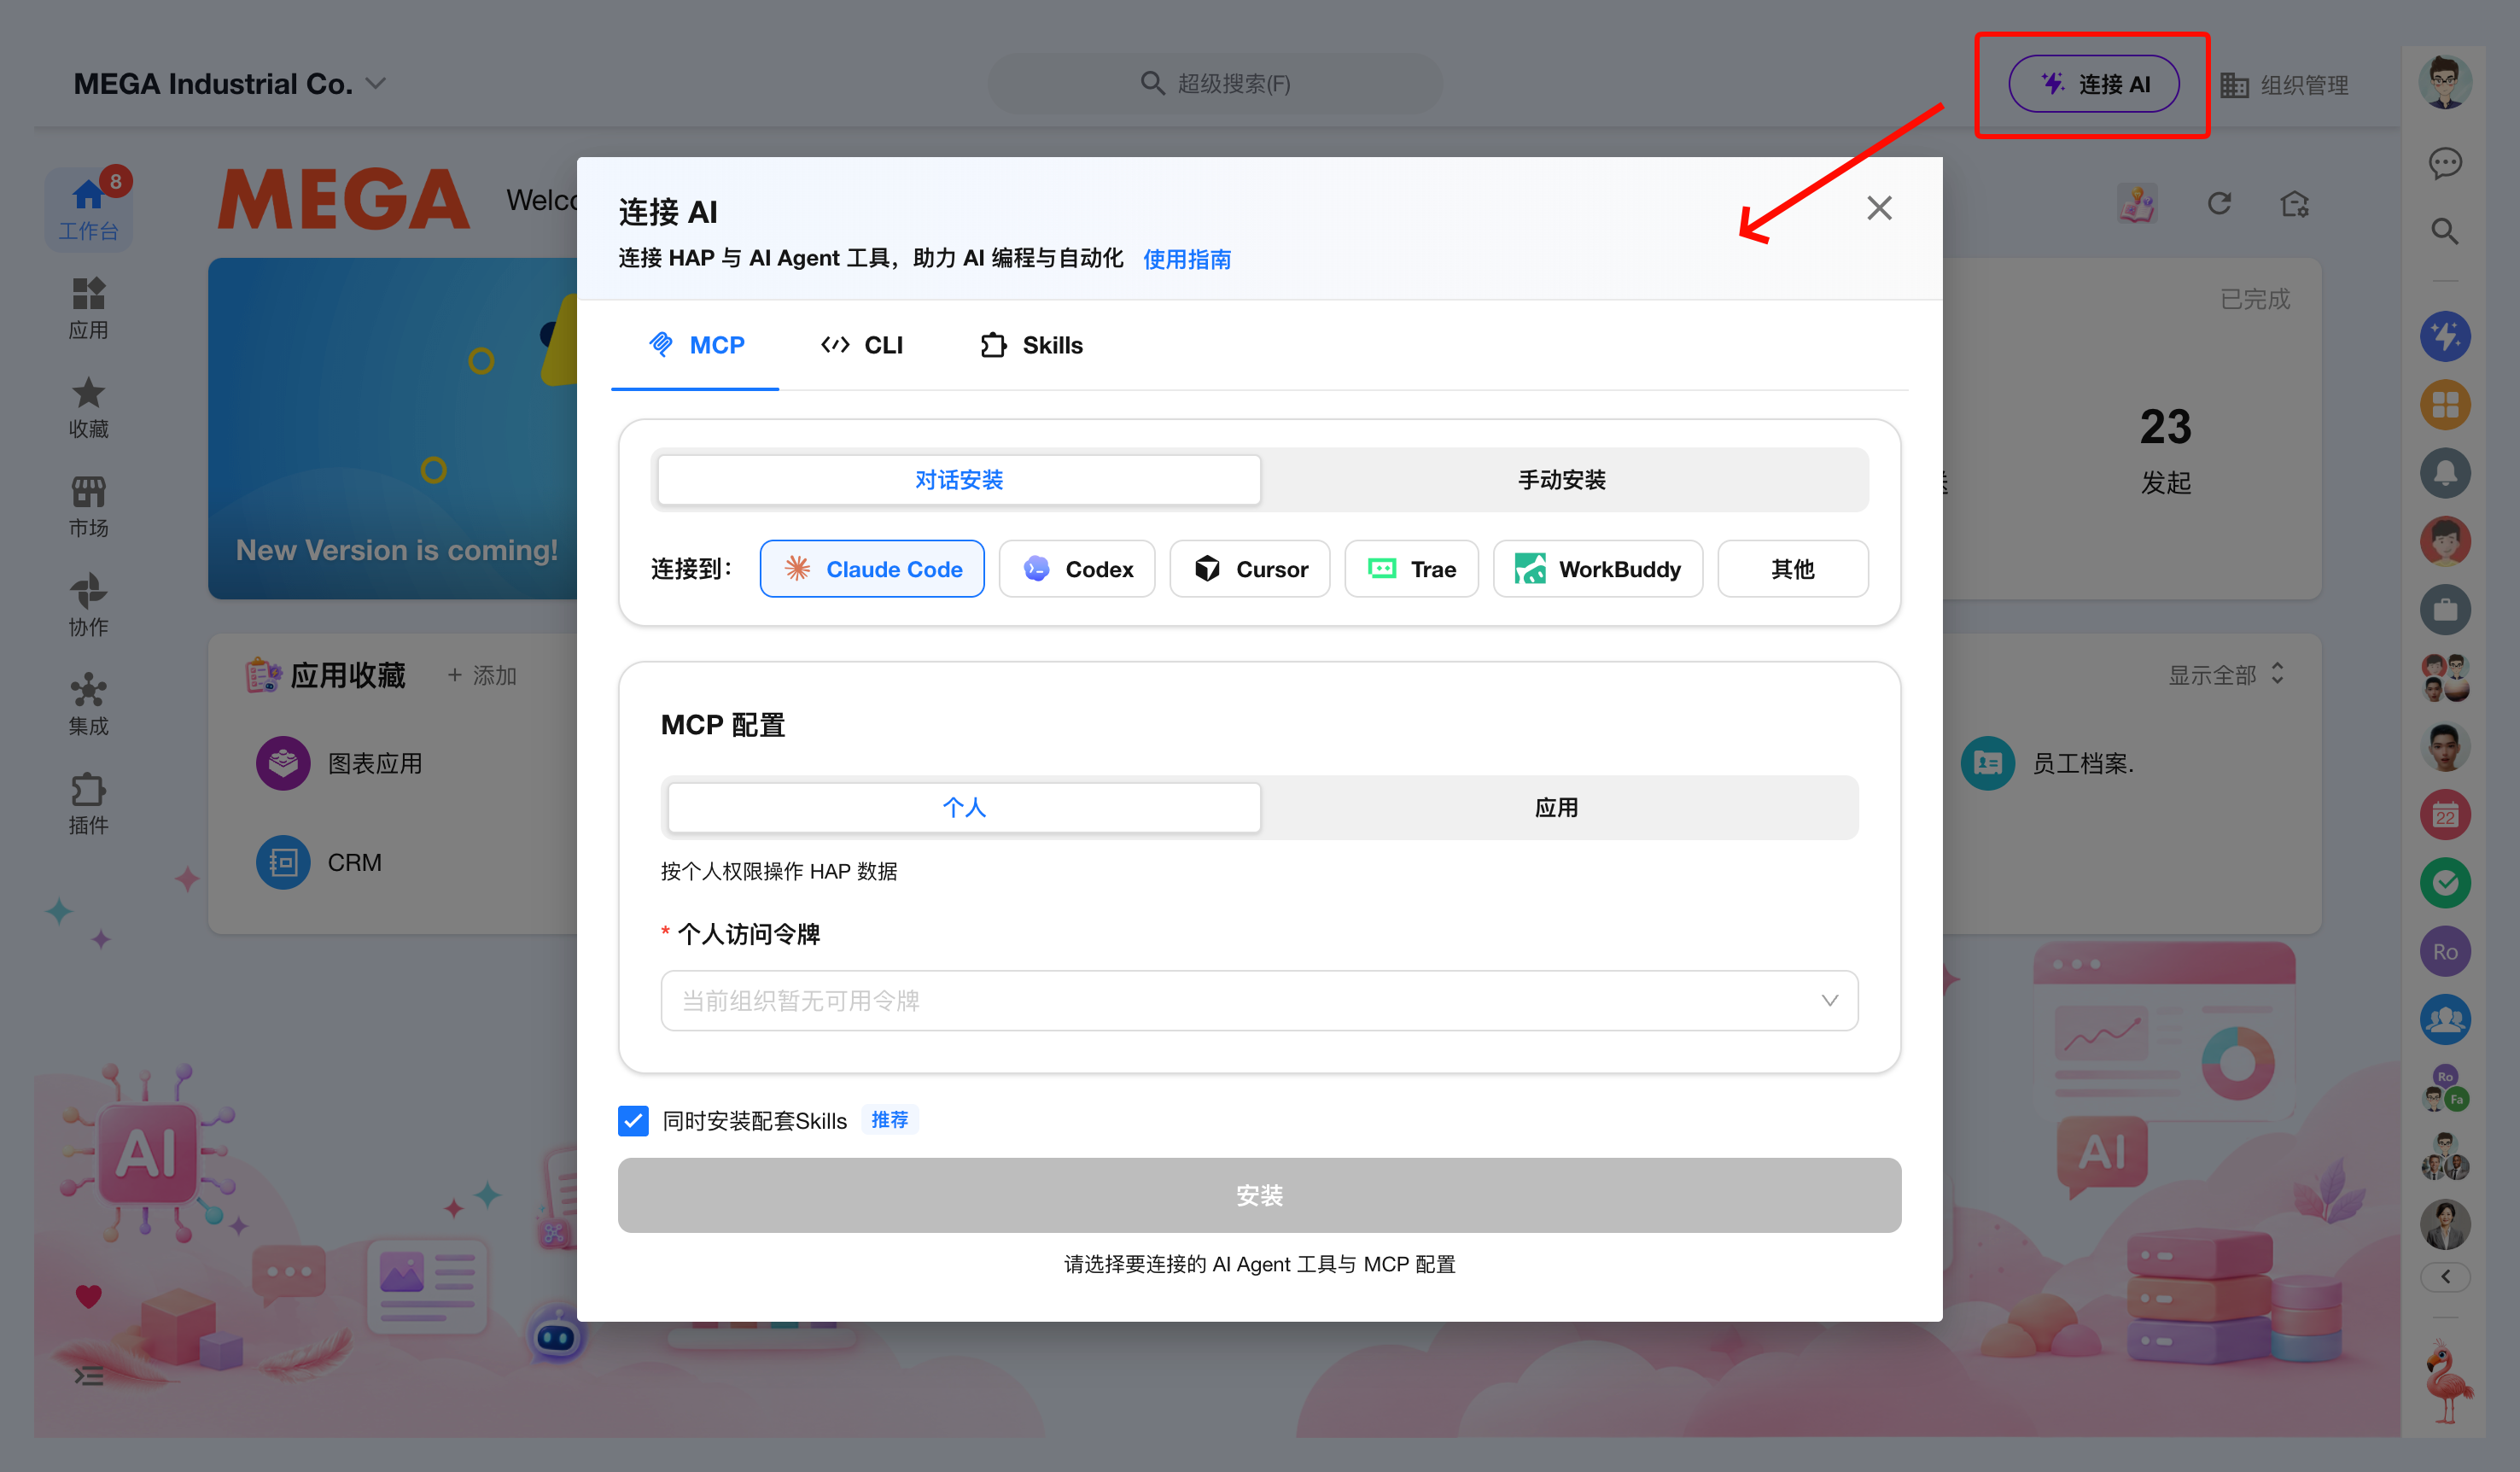Open the 集成 integration sidebar icon
Viewport: 2520px width, 1472px height.
point(88,704)
